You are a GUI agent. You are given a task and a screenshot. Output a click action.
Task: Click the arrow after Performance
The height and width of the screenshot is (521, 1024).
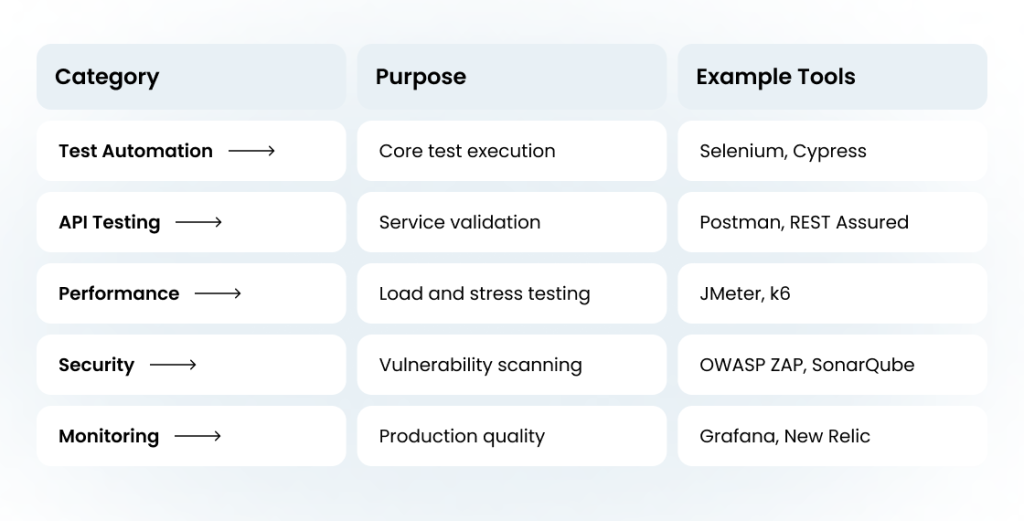pos(217,294)
